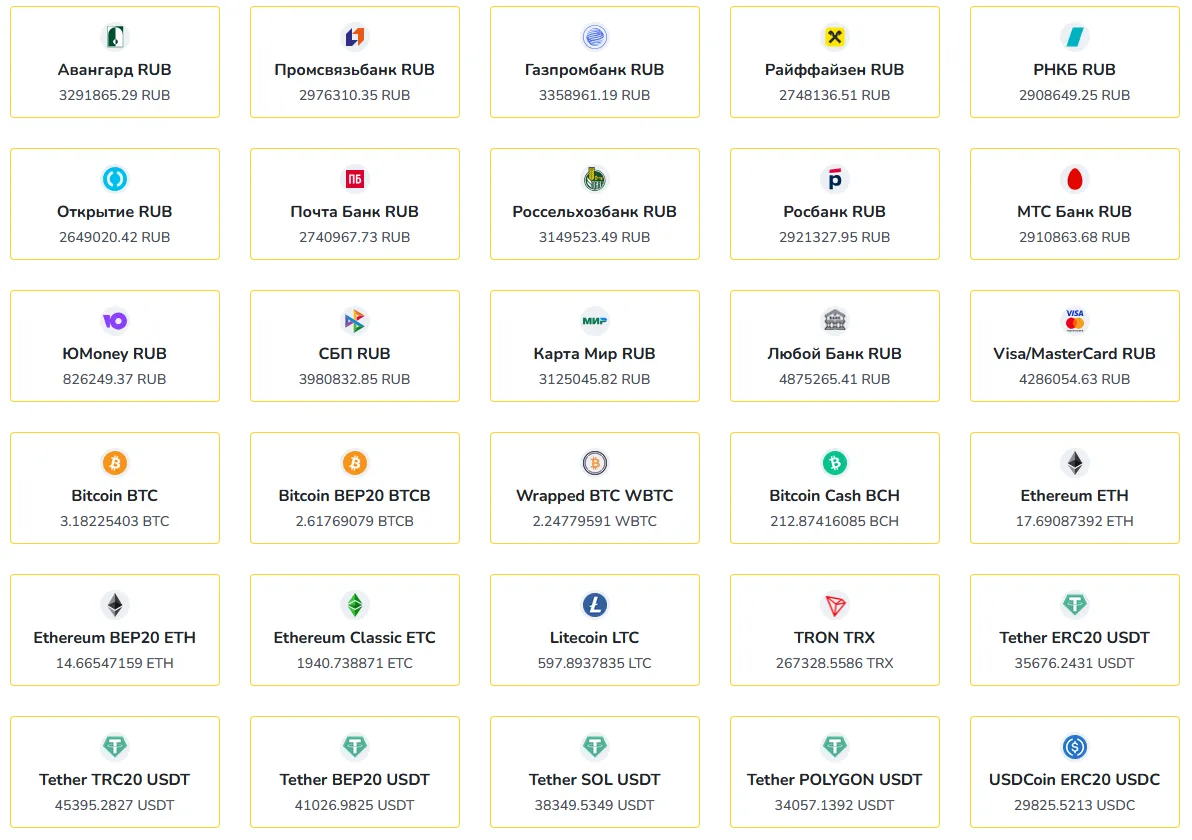Select the Visa/MasterCard RUB option
This screenshot has height=840, width=1192.
(1074, 346)
